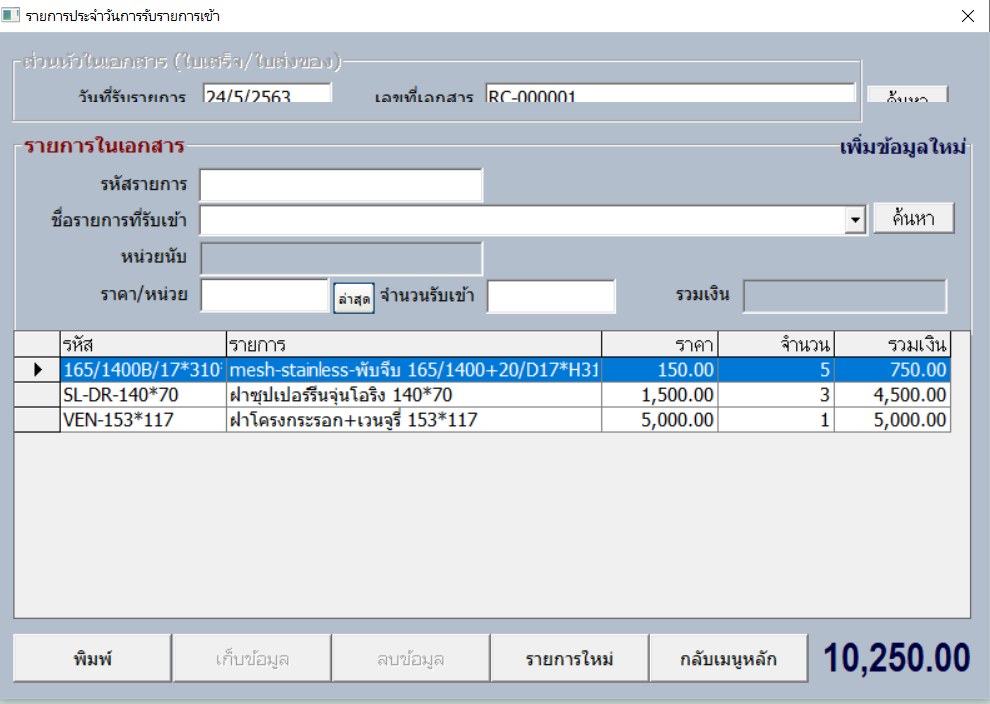The height and width of the screenshot is (704, 990).
Task: Close the window with the X button
Action: [x=967, y=16]
